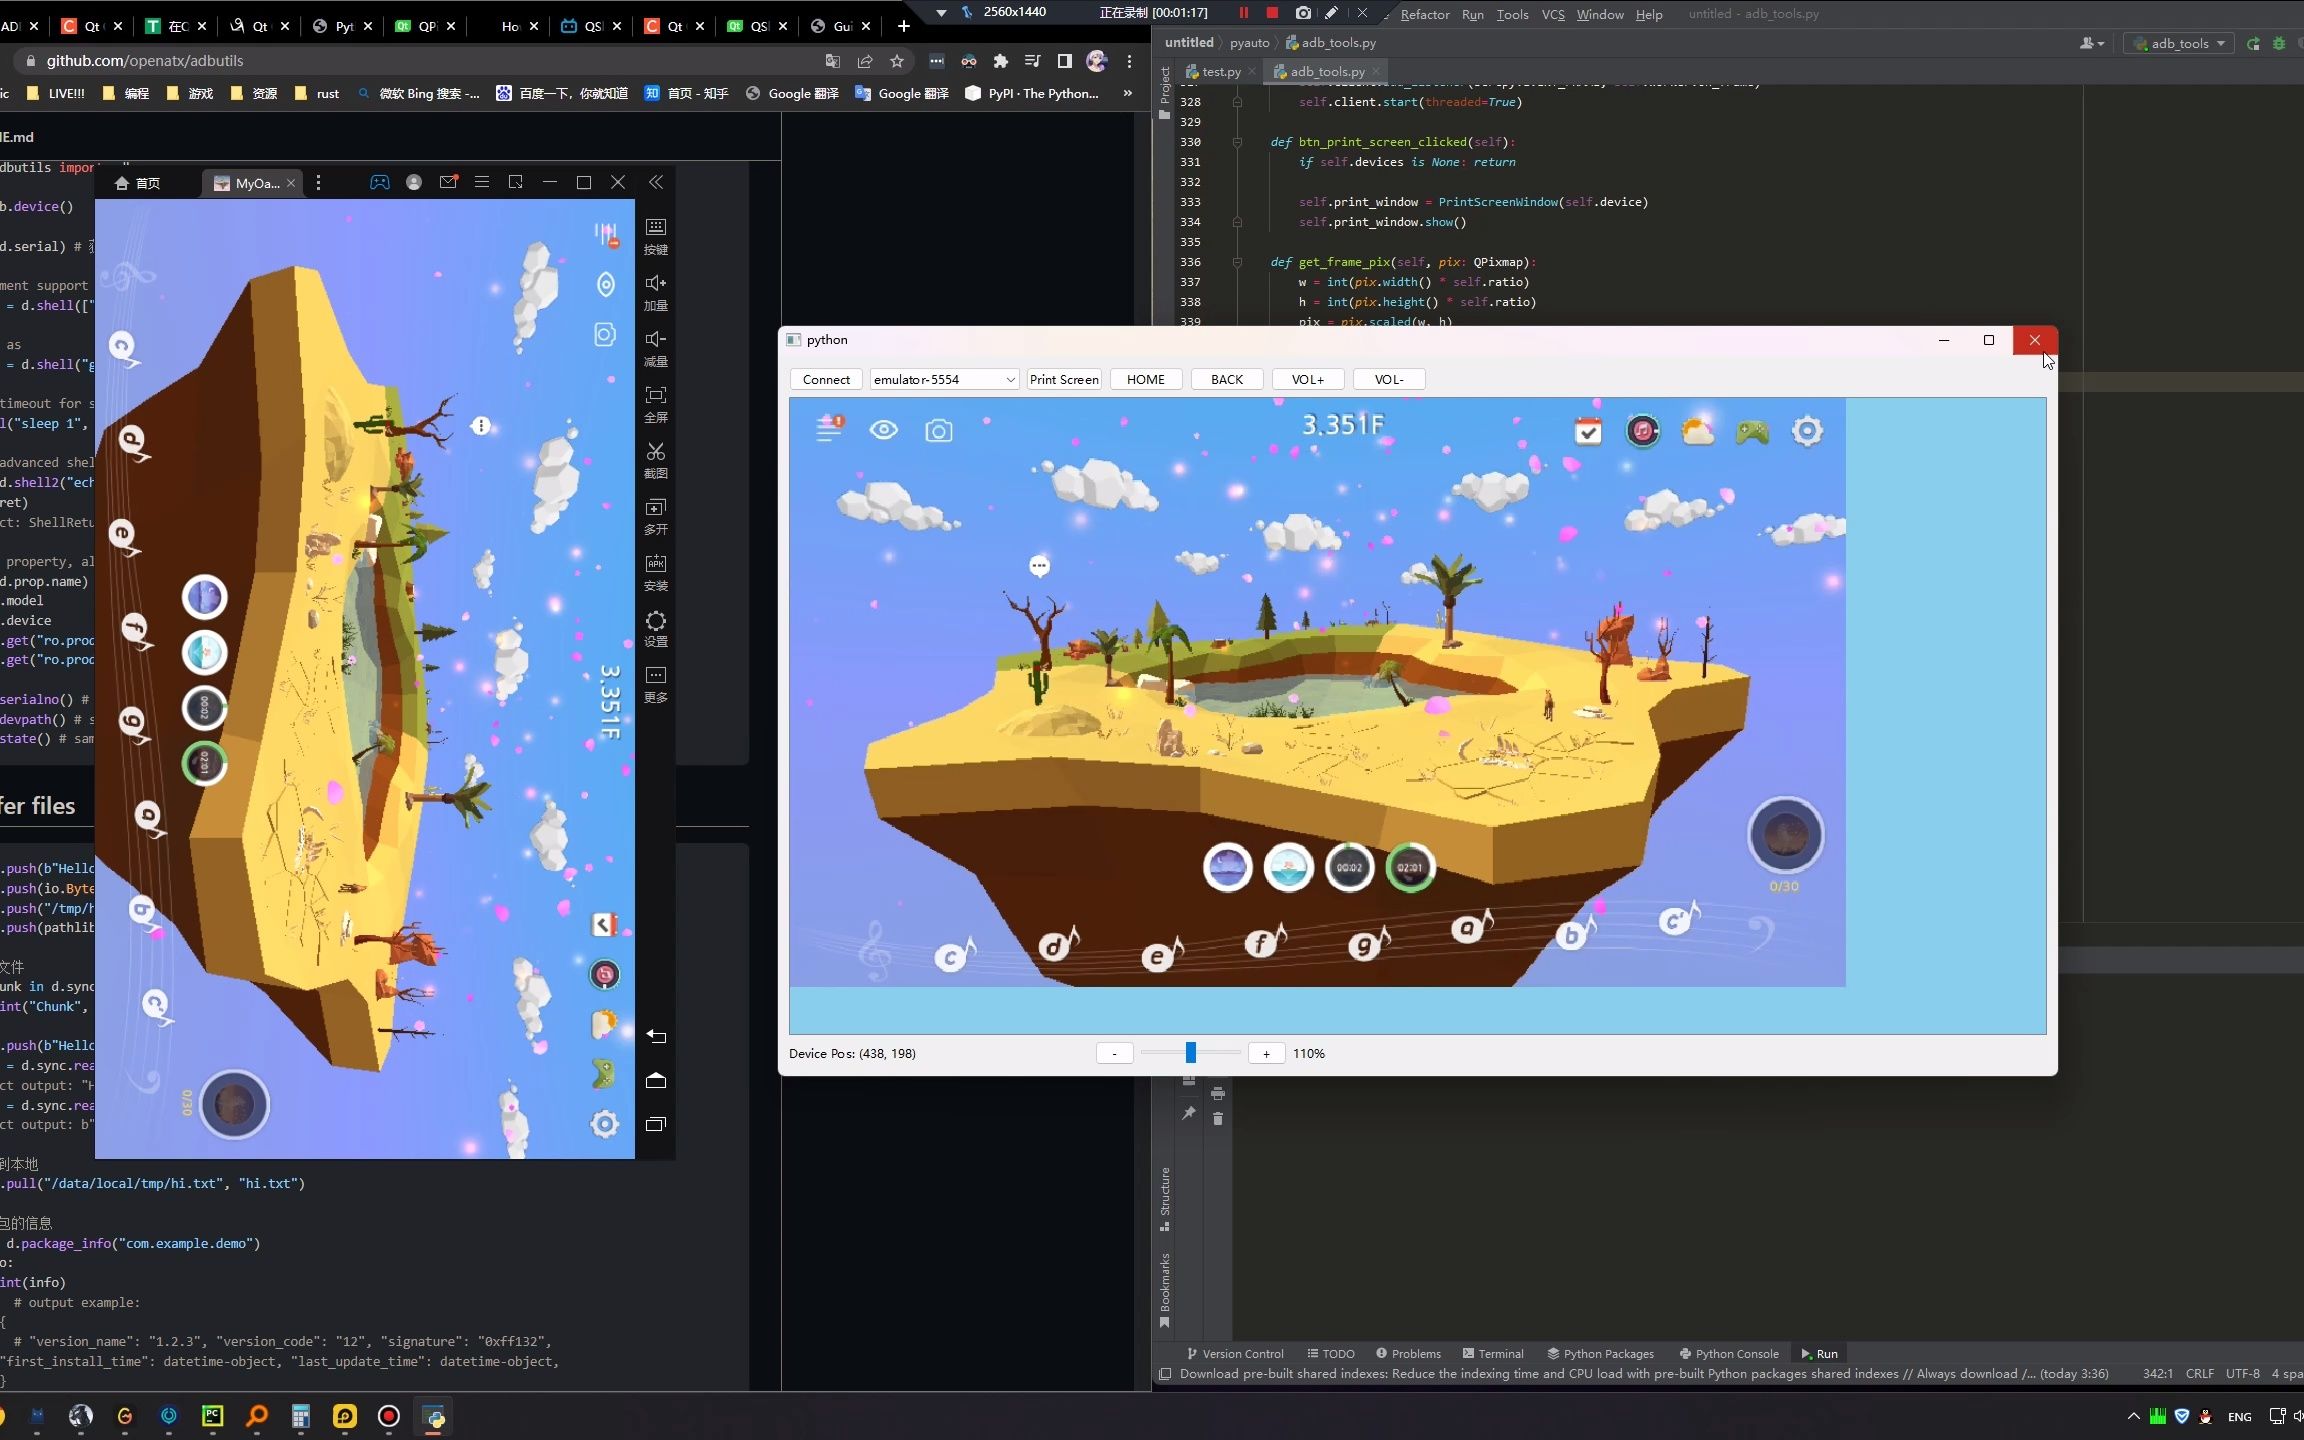Click the gear settings icon in game view
The height and width of the screenshot is (1440, 2304).
(x=1807, y=431)
